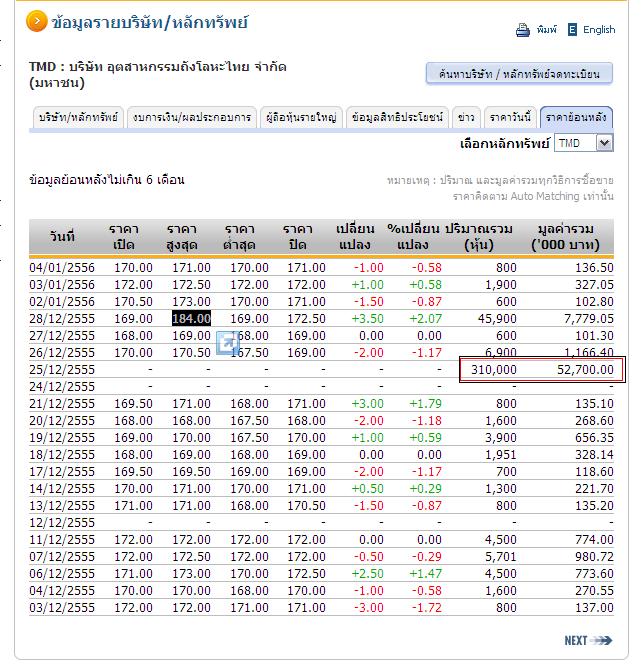Screen dimensions: 641x668
Task: Click the date 02/01/2556
Action: coord(62,302)
